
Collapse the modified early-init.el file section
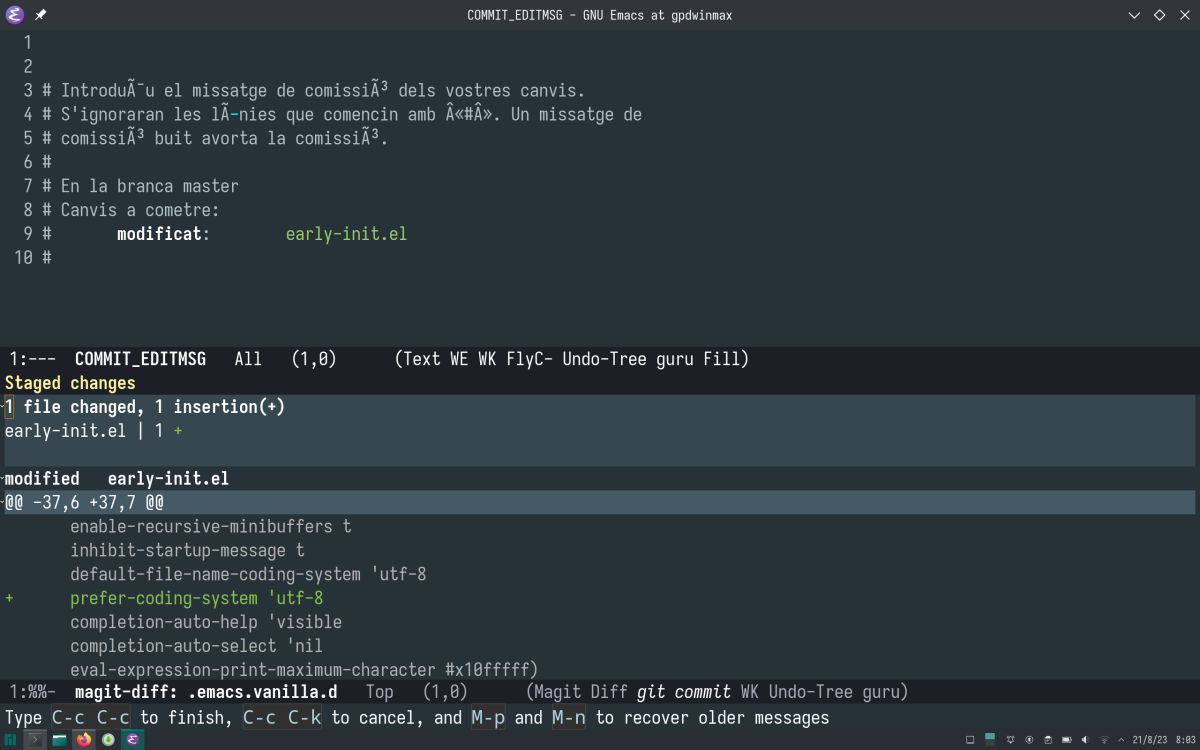tap(117, 479)
